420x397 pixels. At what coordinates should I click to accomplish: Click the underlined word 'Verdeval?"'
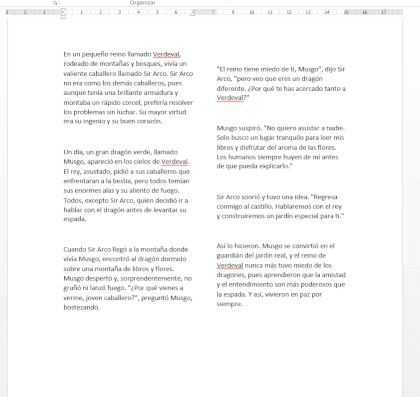click(233, 98)
